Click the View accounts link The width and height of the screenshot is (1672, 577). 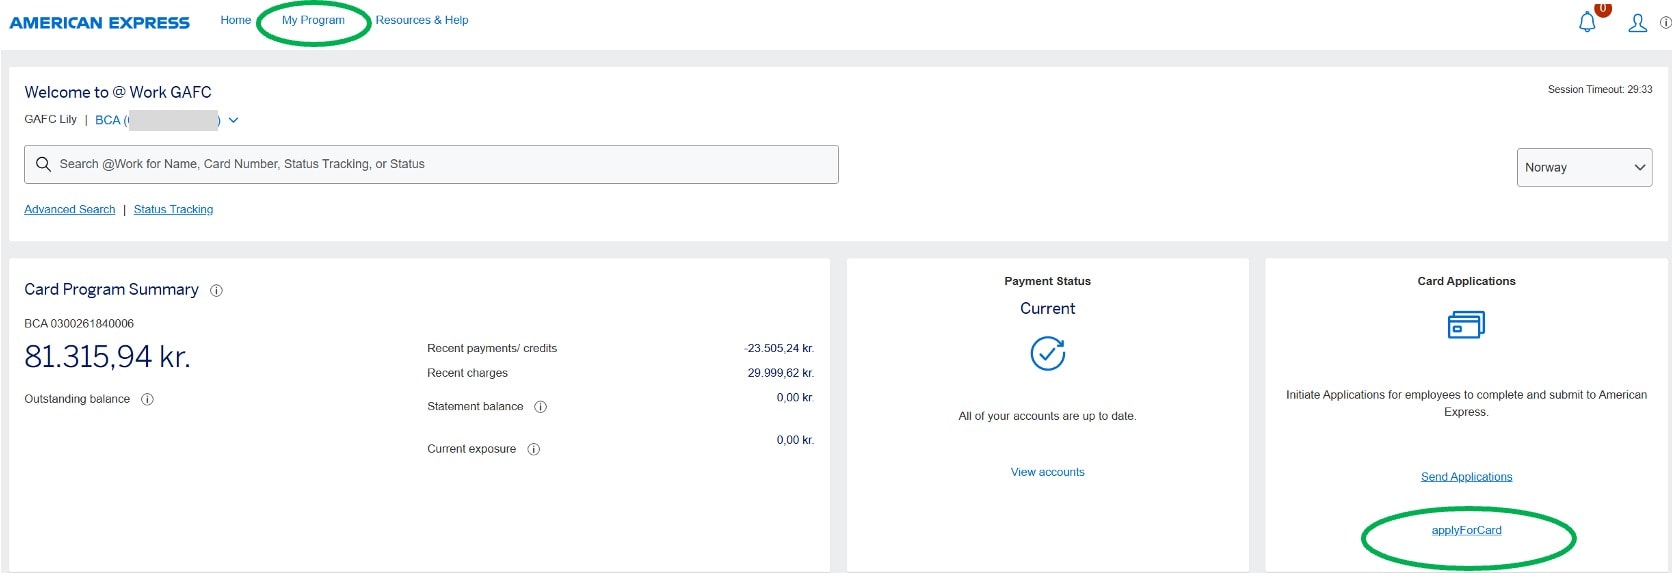tap(1047, 472)
